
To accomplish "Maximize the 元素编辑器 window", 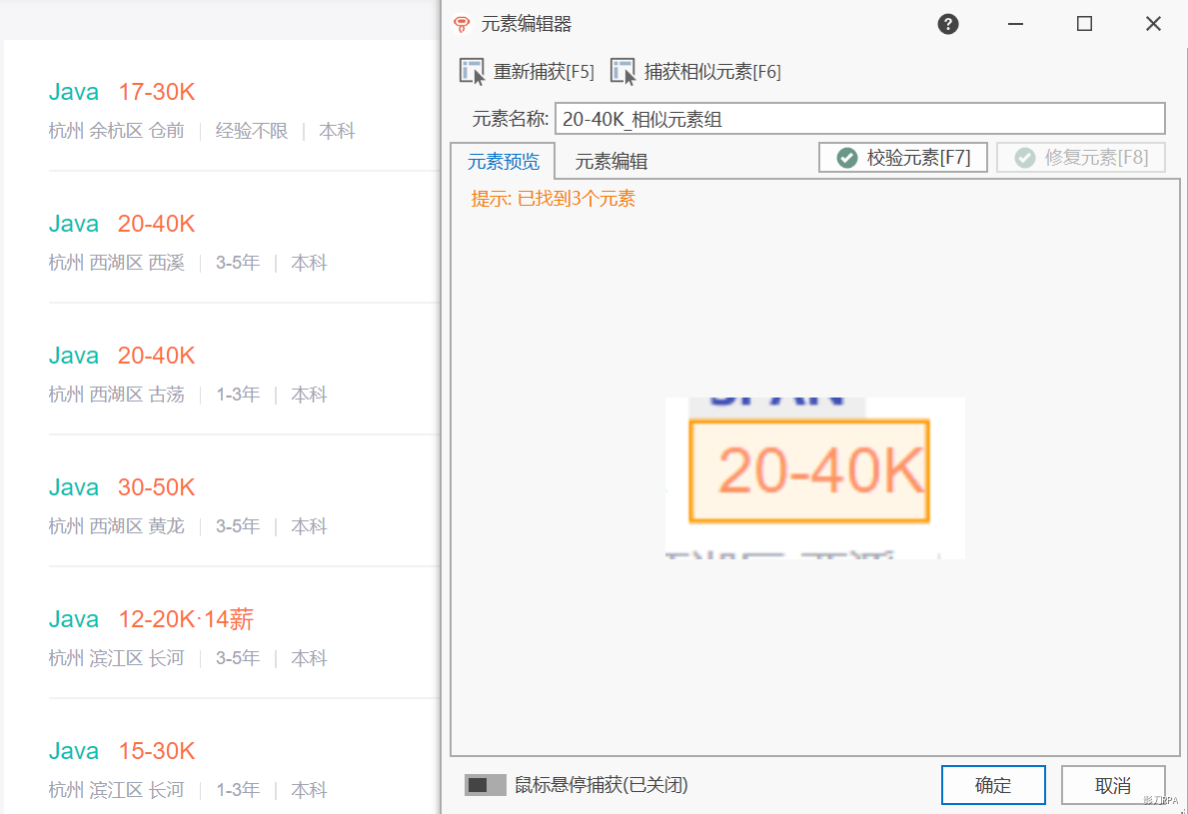I will click(x=1084, y=25).
